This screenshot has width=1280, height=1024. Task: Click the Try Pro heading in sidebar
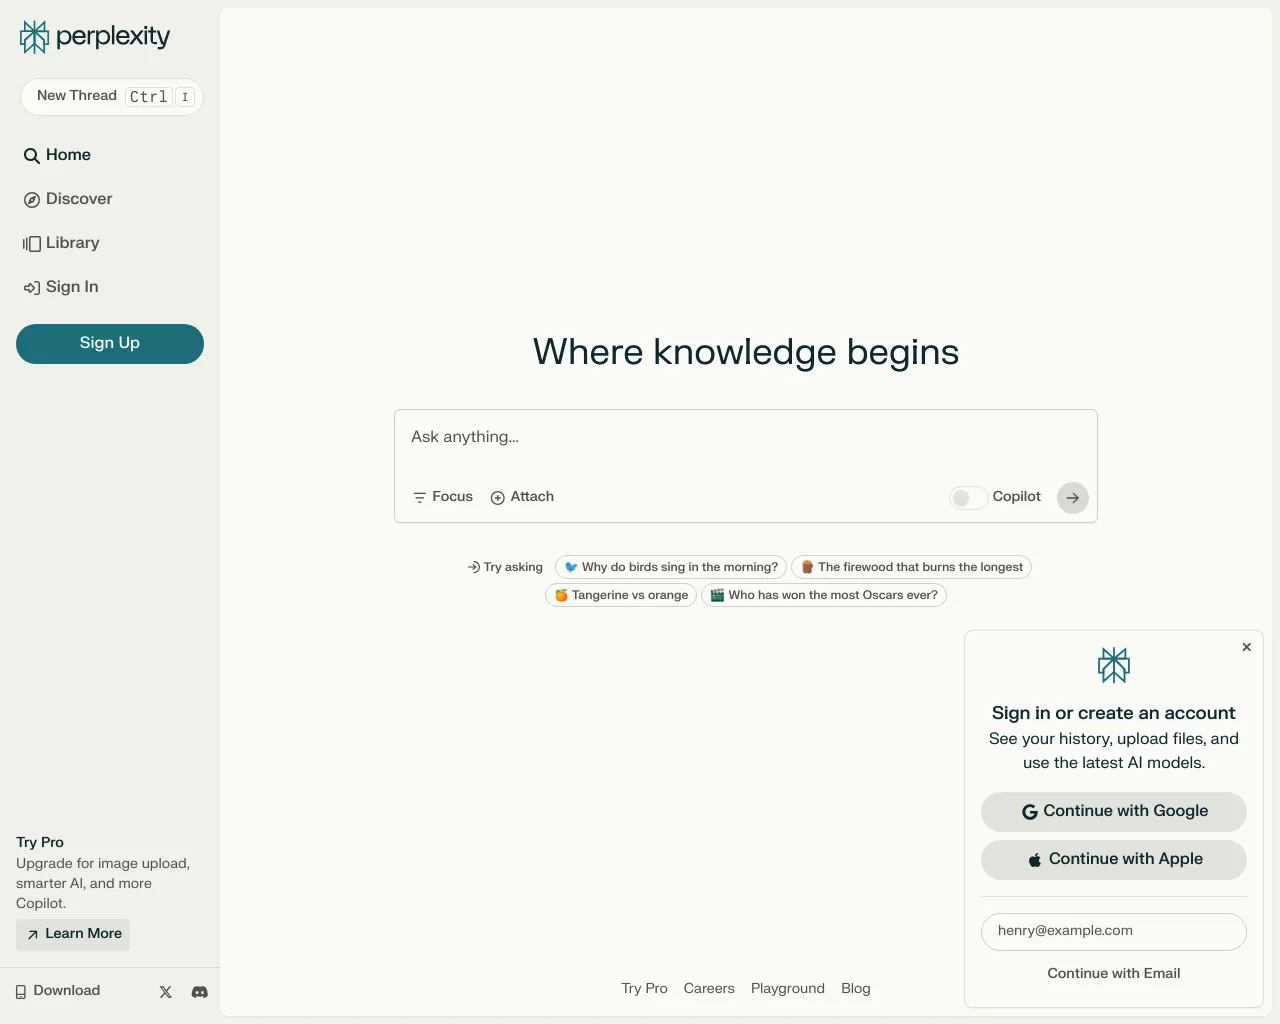(x=40, y=843)
